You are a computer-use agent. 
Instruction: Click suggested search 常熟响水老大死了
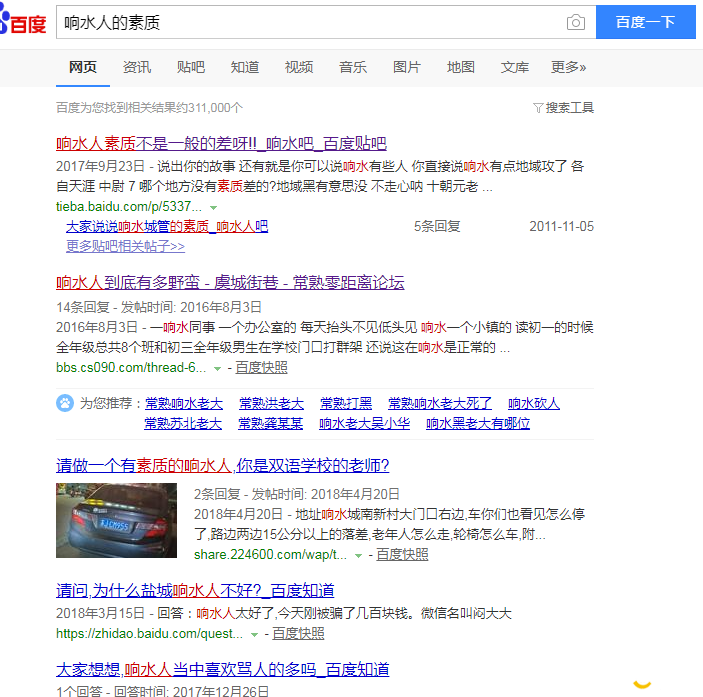coord(440,403)
